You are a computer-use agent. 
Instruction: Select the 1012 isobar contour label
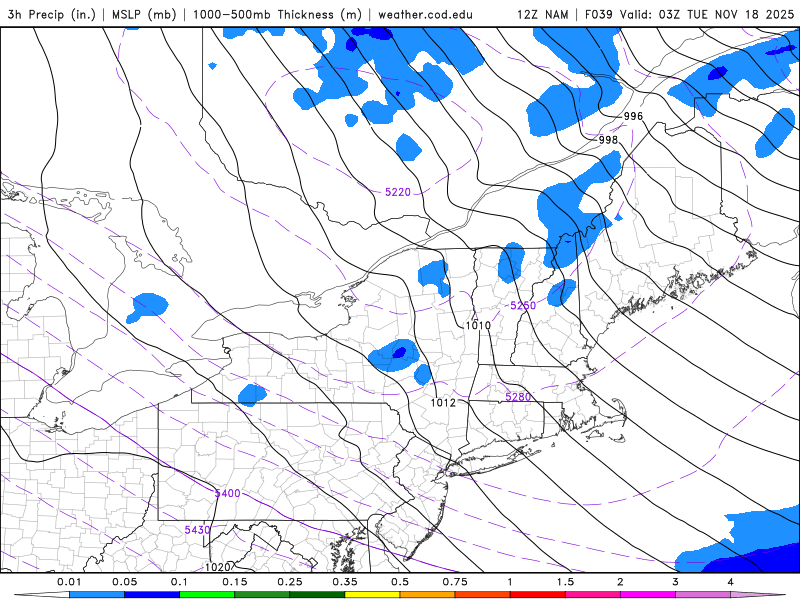click(x=443, y=403)
